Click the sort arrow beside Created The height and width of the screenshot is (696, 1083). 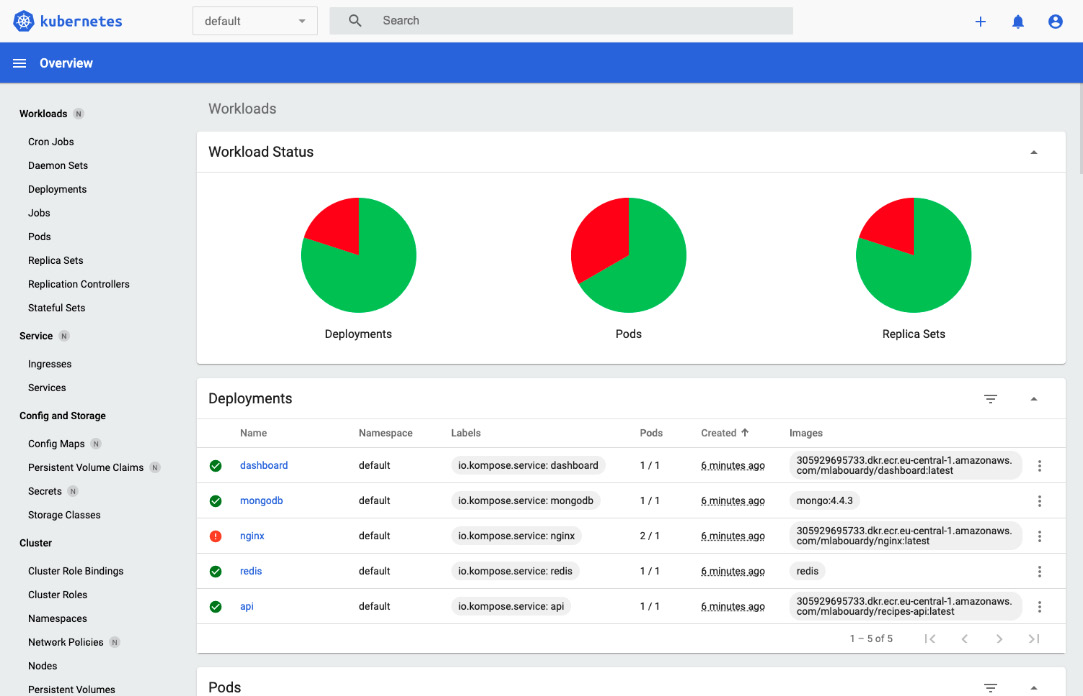[745, 433]
